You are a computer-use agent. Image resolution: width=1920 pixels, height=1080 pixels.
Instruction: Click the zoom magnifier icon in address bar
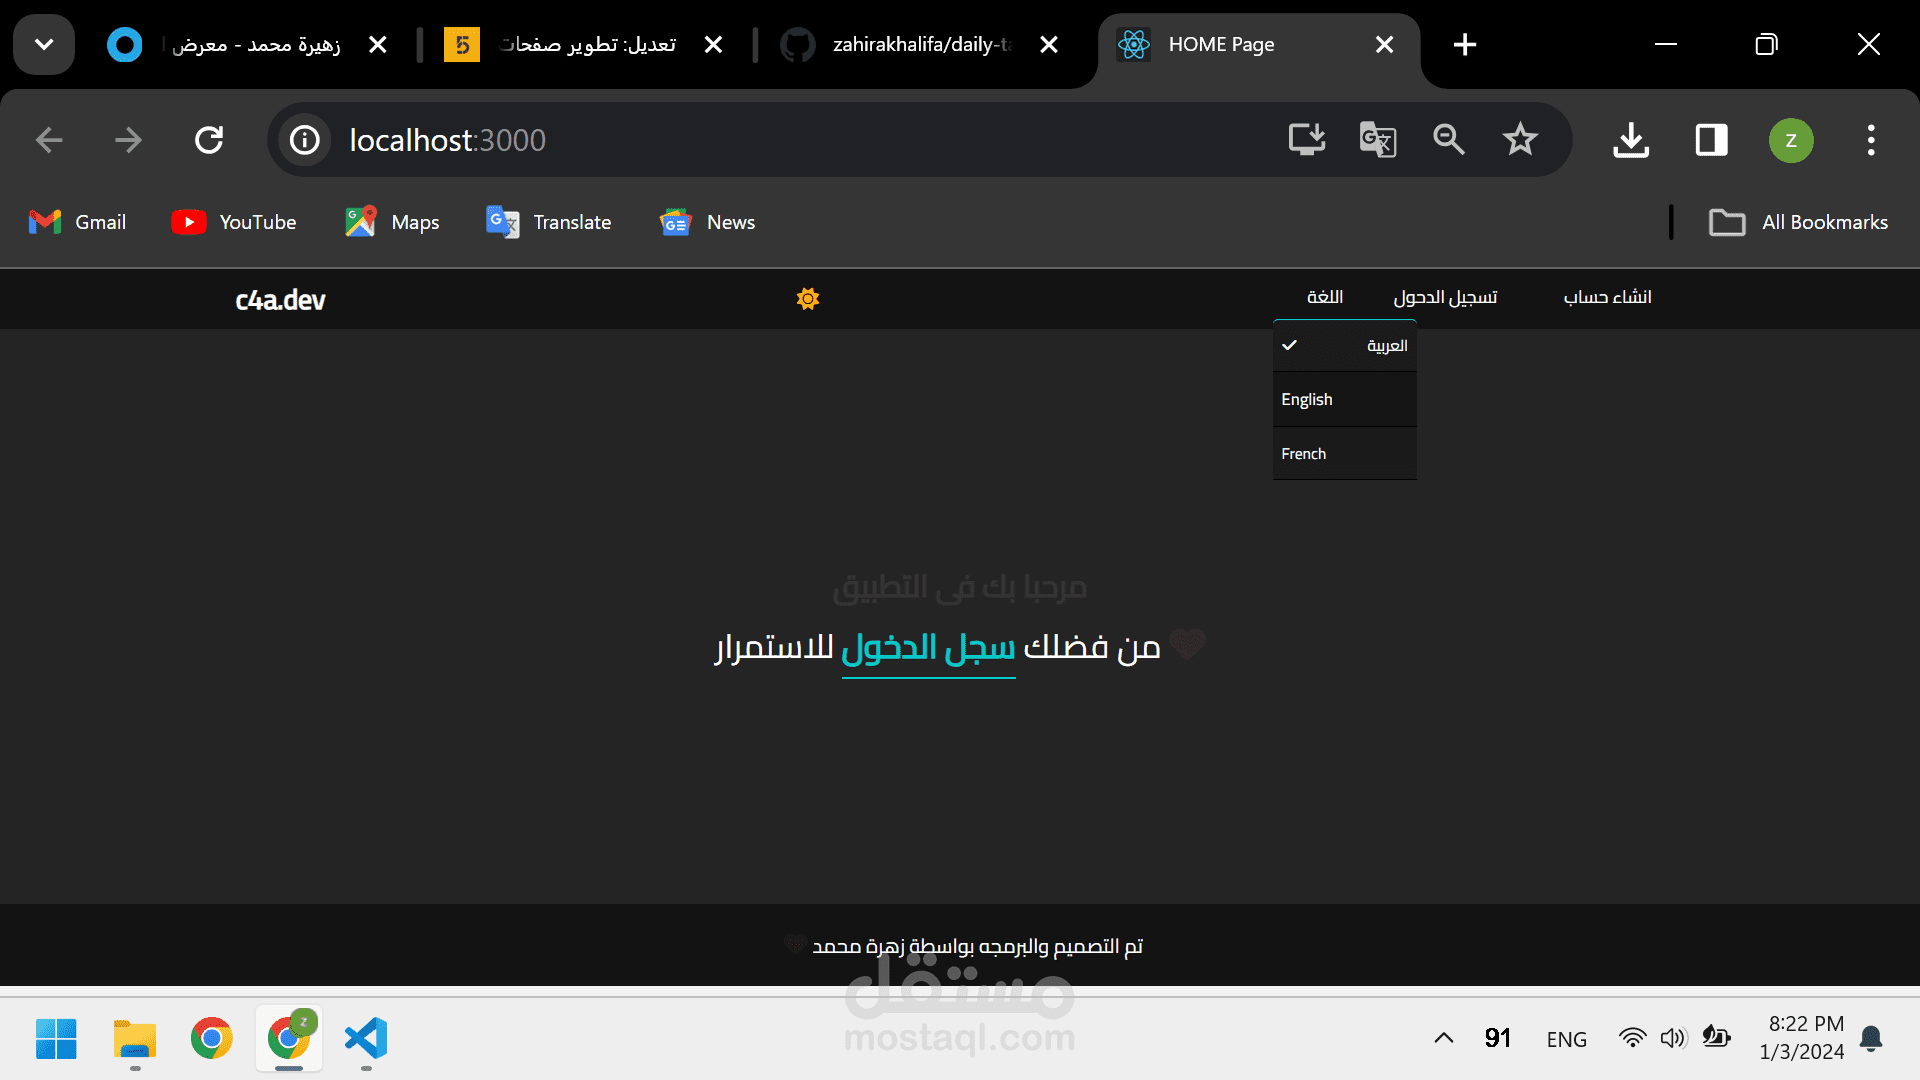1448,140
